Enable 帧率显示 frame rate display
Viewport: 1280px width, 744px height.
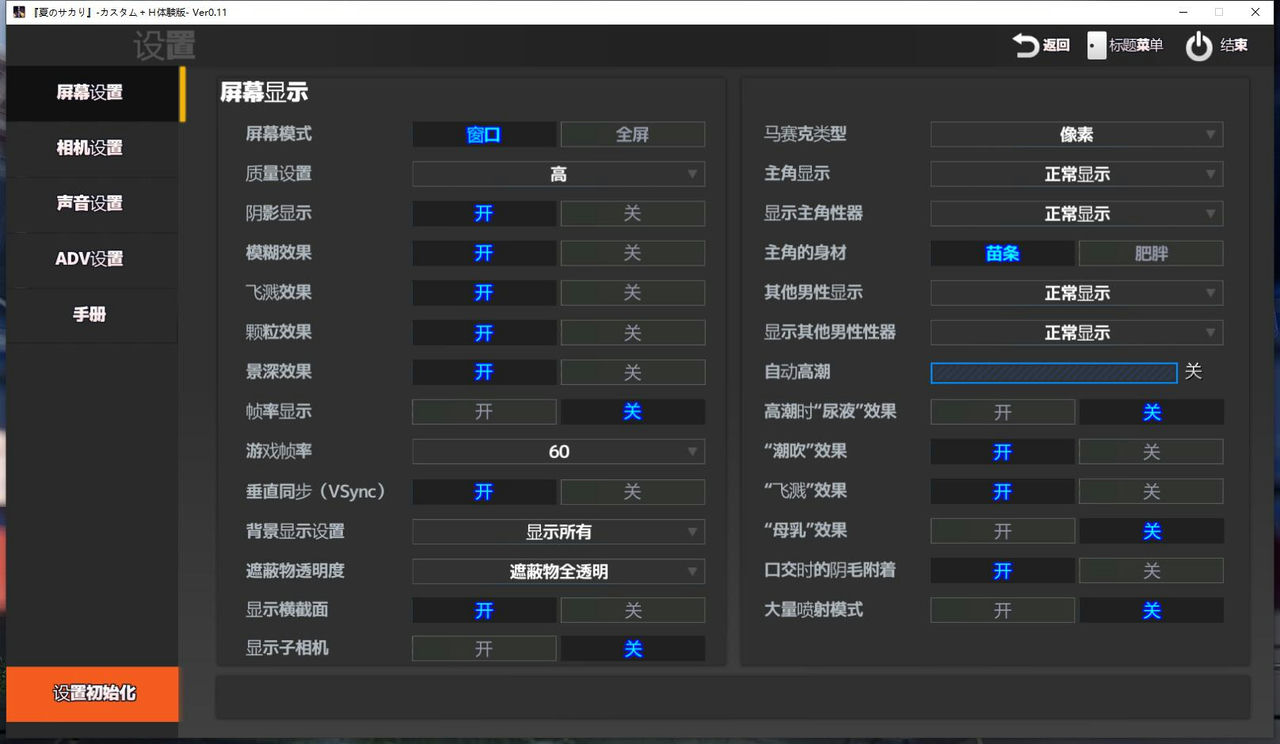(x=484, y=411)
